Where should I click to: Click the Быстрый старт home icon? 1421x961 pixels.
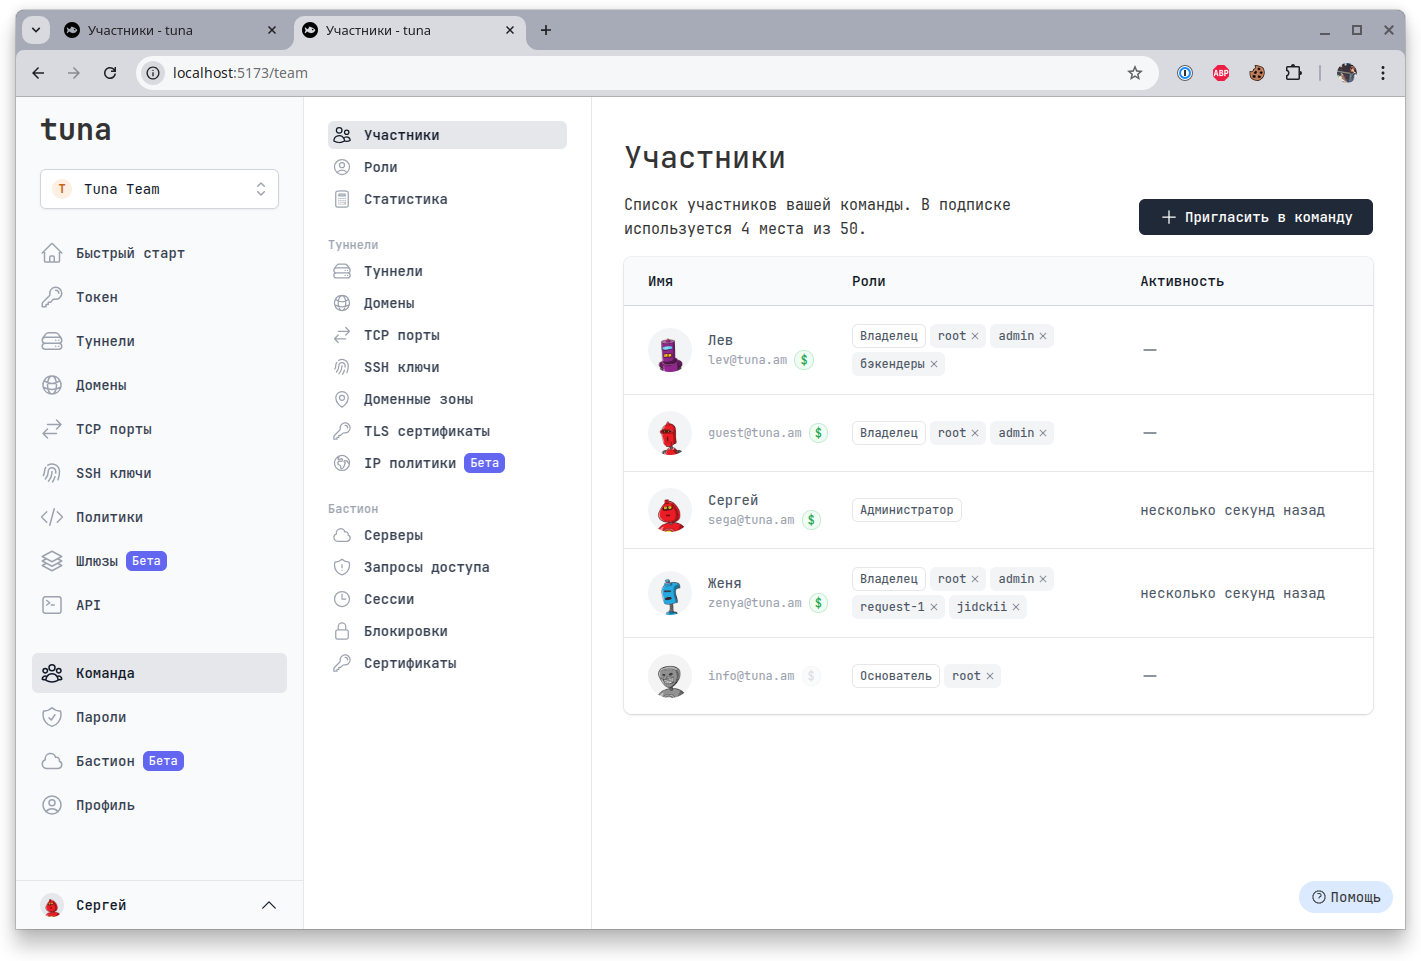tap(52, 253)
